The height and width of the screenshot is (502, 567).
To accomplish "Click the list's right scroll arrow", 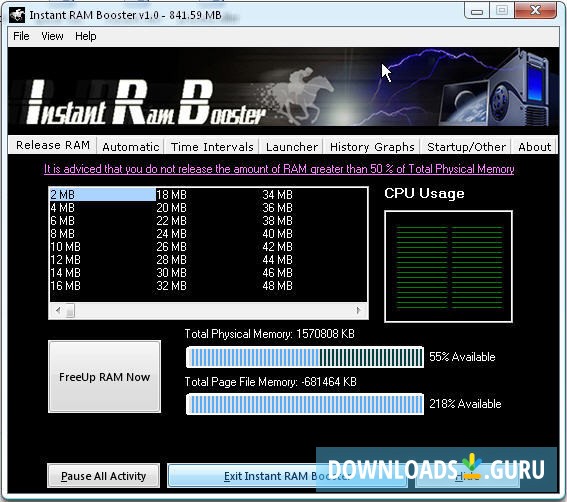I will tap(358, 310).
